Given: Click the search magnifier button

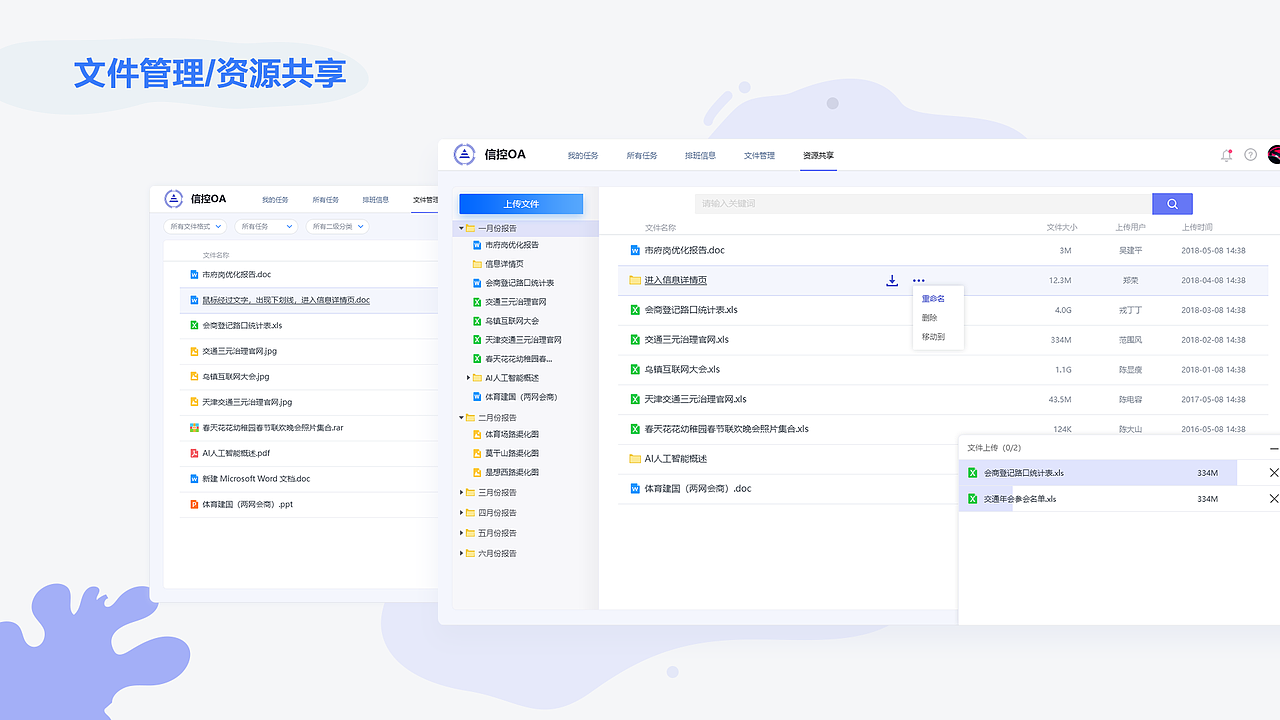Looking at the screenshot, I should pyautogui.click(x=1171, y=203).
